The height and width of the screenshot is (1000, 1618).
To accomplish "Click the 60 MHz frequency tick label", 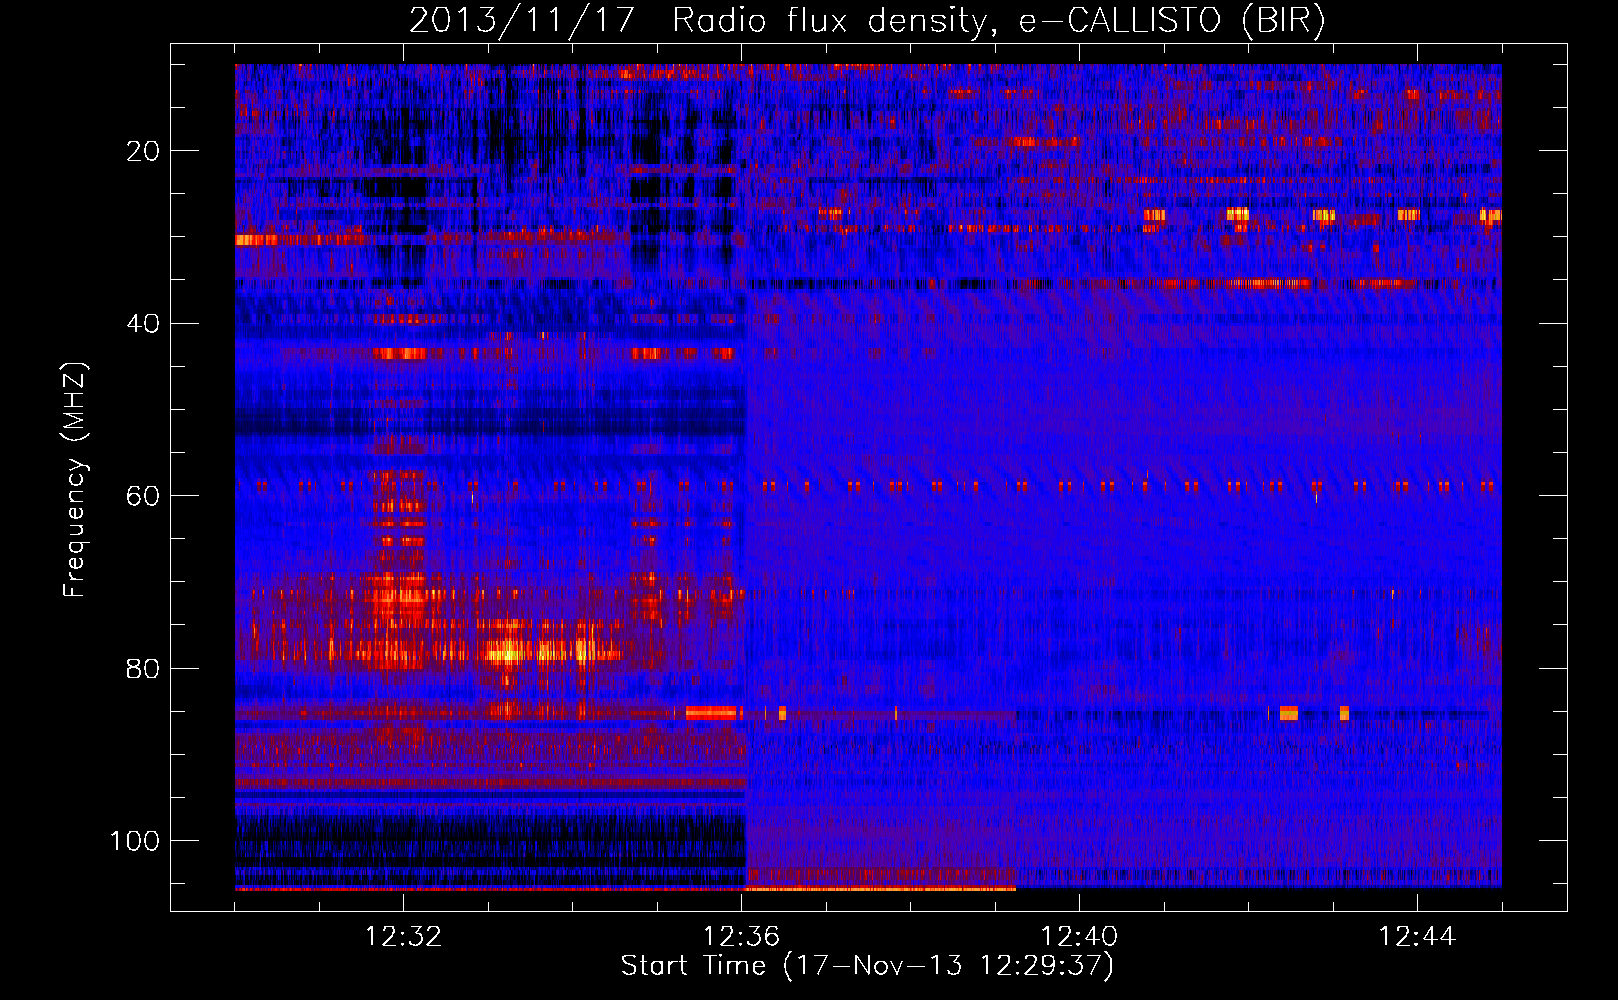I will click(143, 496).
